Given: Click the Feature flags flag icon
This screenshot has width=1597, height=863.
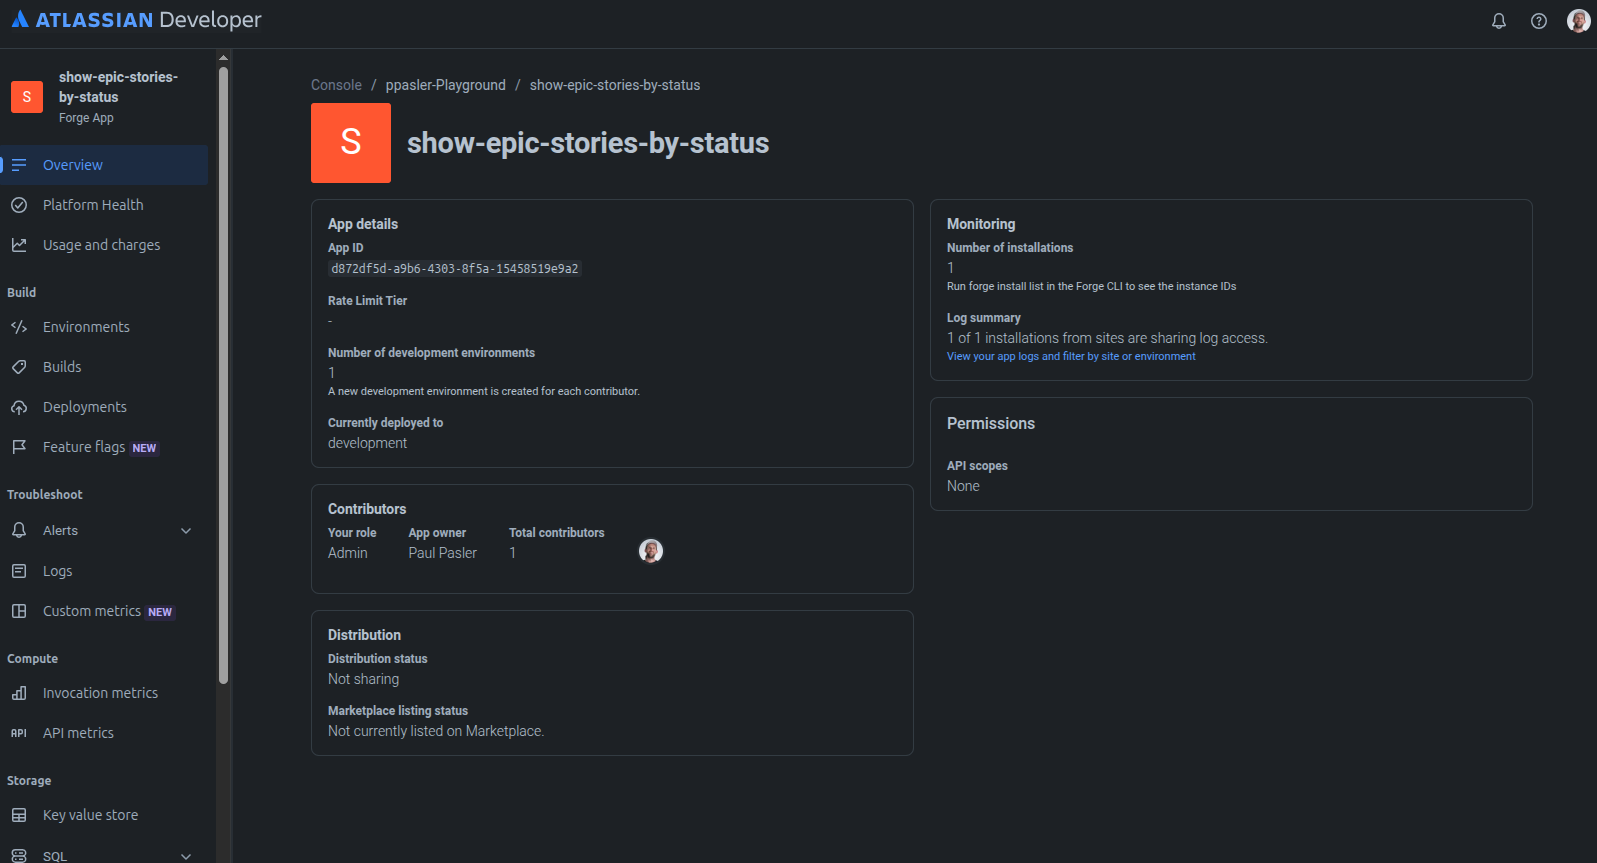Looking at the screenshot, I should [19, 447].
